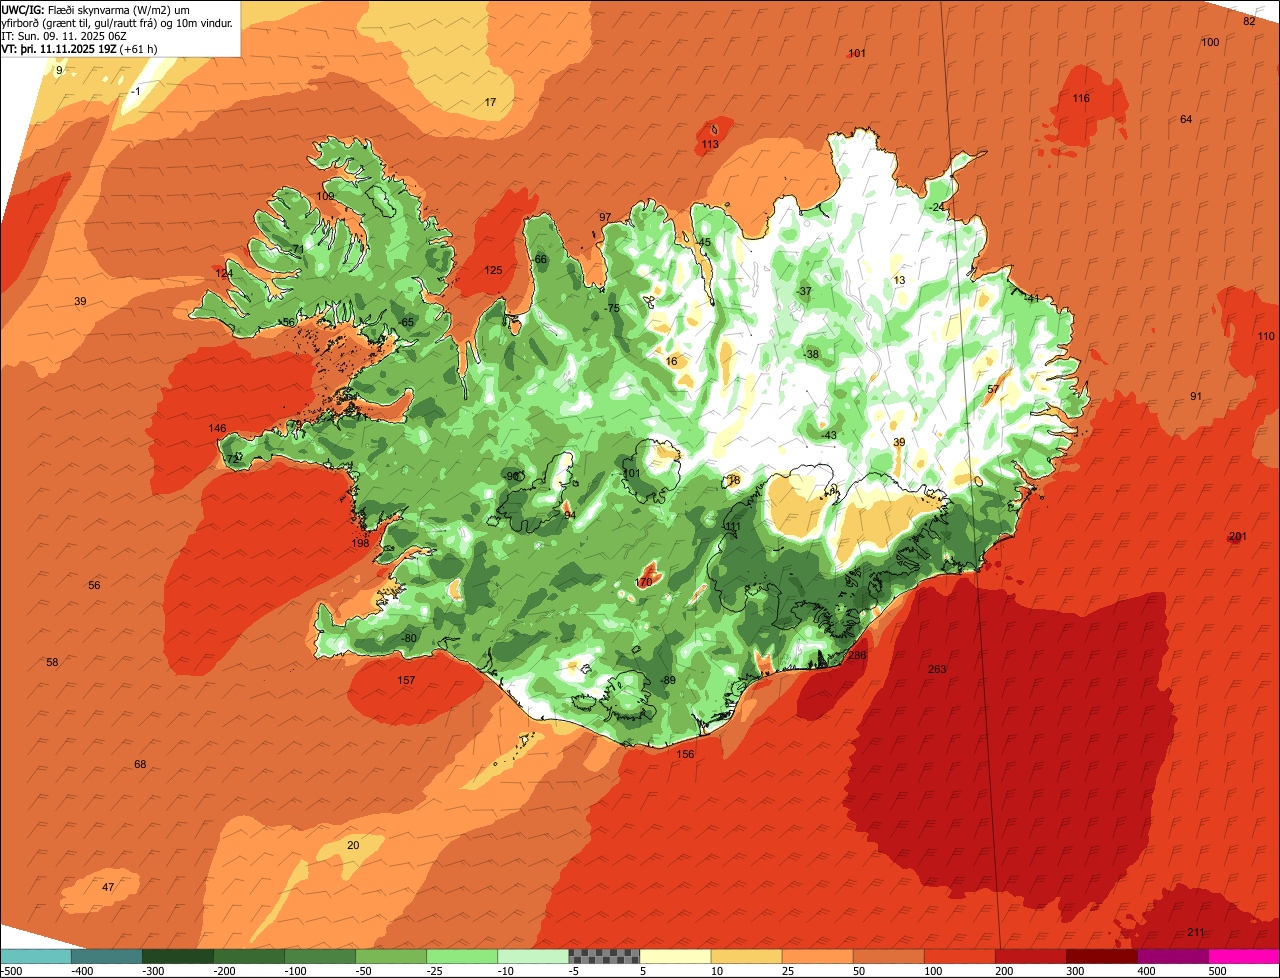Click the negative value -43 inland
Image resolution: width=1280 pixels, height=978 pixels.
(828, 434)
